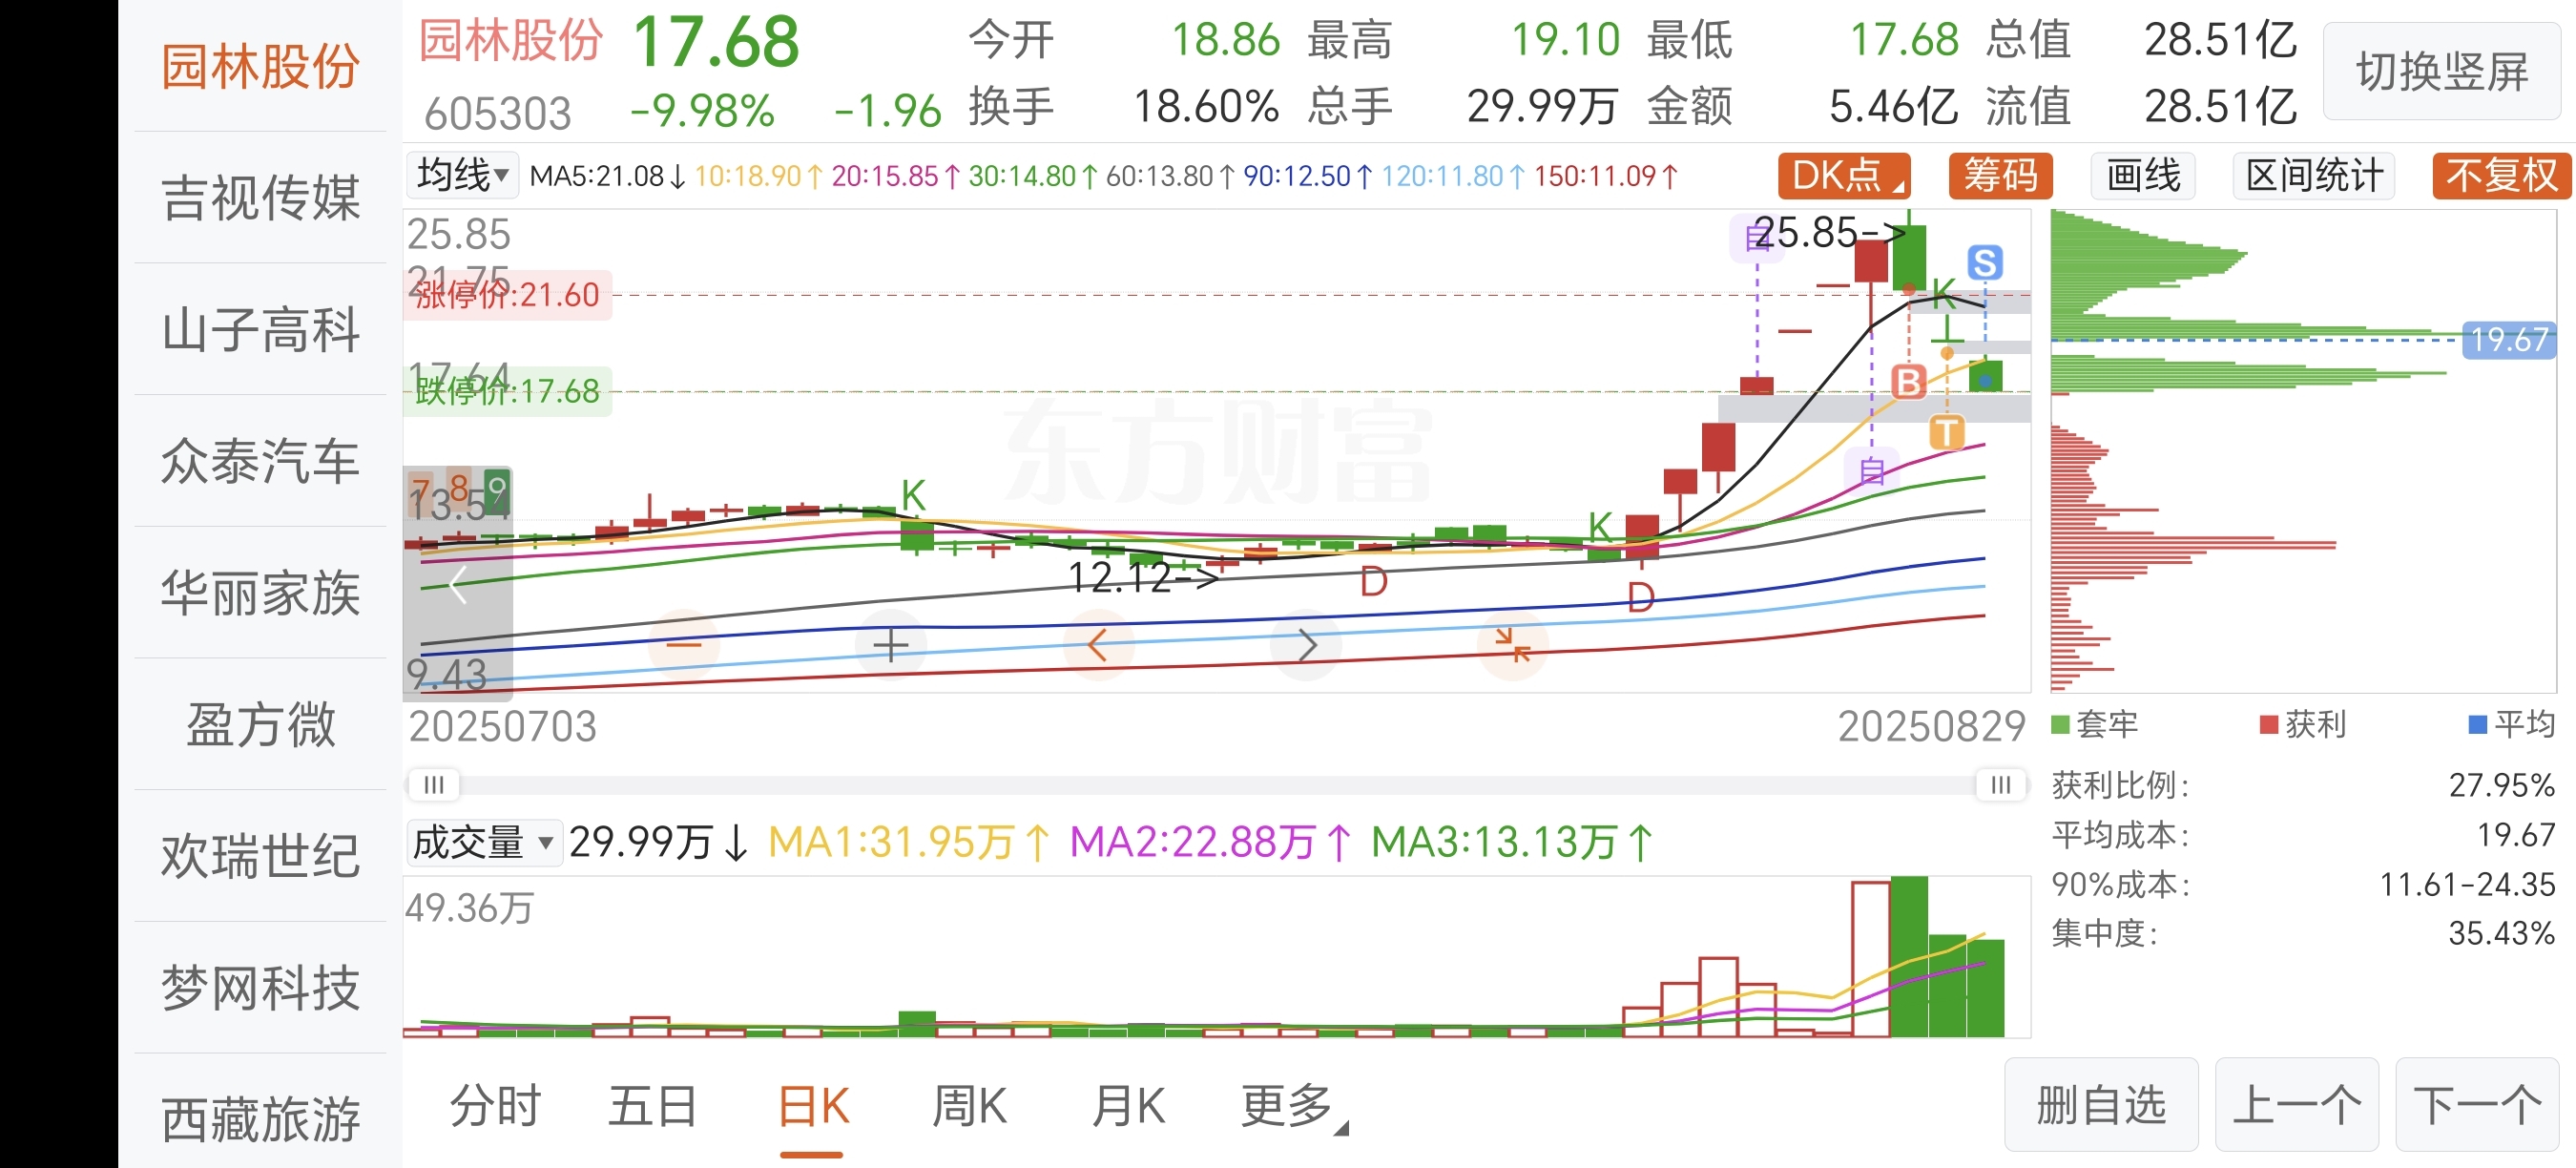Image resolution: width=2576 pixels, height=1168 pixels.
Task: Enable the 画线 drawing tool
Action: pyautogui.click(x=2144, y=176)
